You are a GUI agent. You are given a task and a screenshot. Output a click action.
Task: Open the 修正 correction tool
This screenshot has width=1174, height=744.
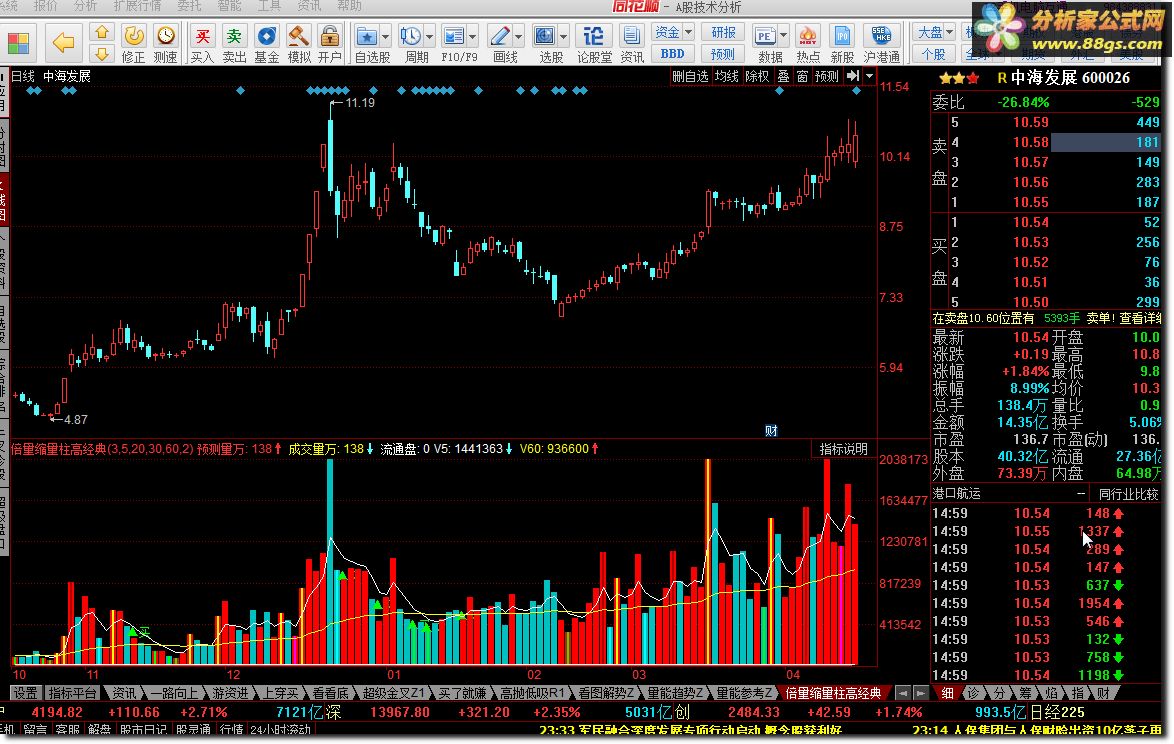133,43
